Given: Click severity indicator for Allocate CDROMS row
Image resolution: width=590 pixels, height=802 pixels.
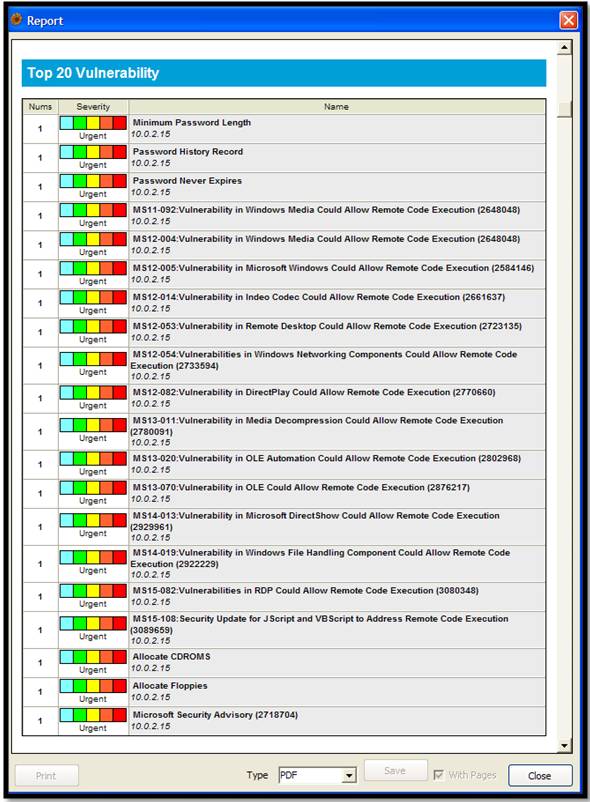Looking at the screenshot, I should coord(93,657).
